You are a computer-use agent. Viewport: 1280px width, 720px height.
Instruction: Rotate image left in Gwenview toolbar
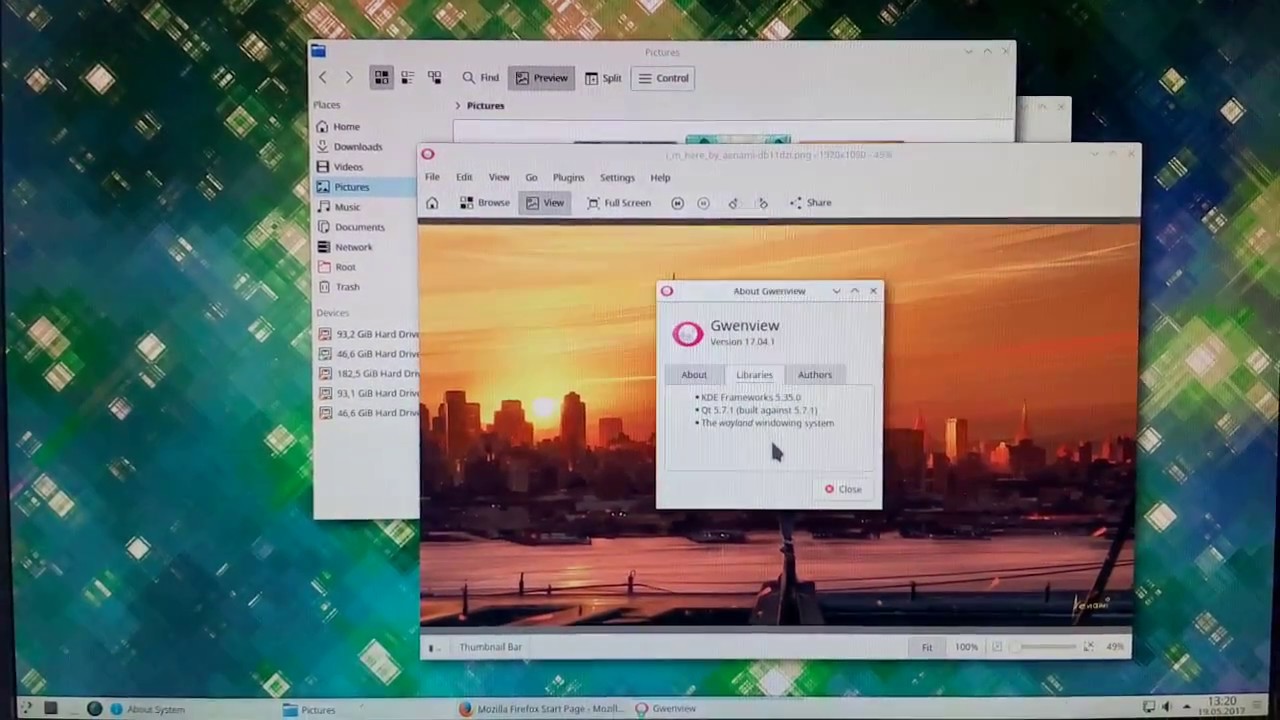733,203
